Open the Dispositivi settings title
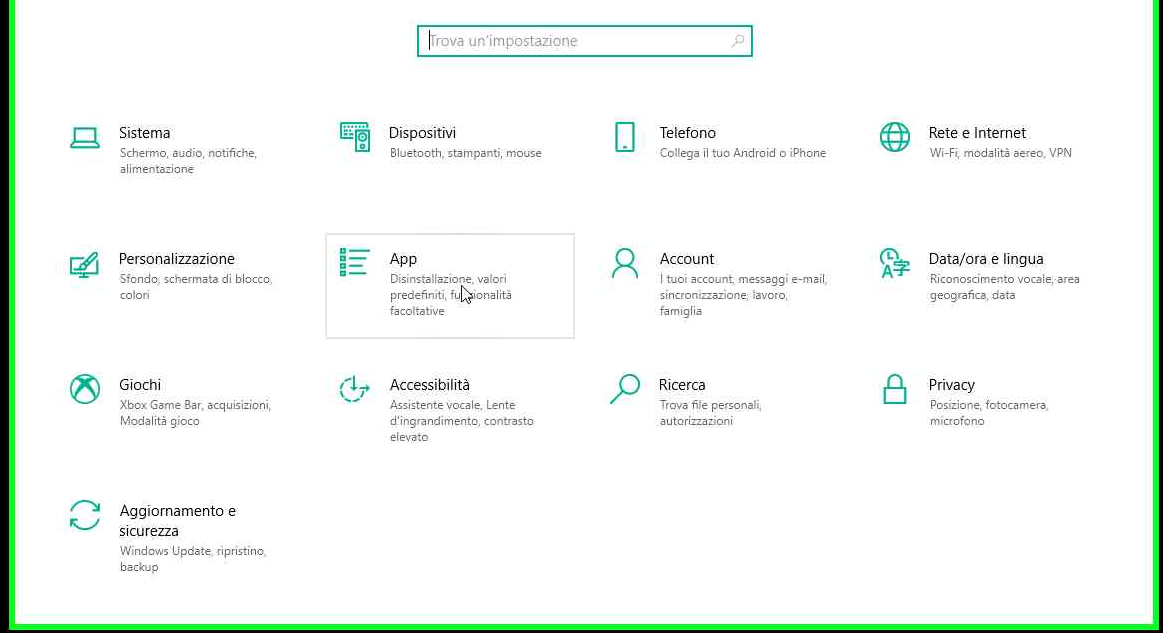Image resolution: width=1163 pixels, height=633 pixels. [422, 133]
